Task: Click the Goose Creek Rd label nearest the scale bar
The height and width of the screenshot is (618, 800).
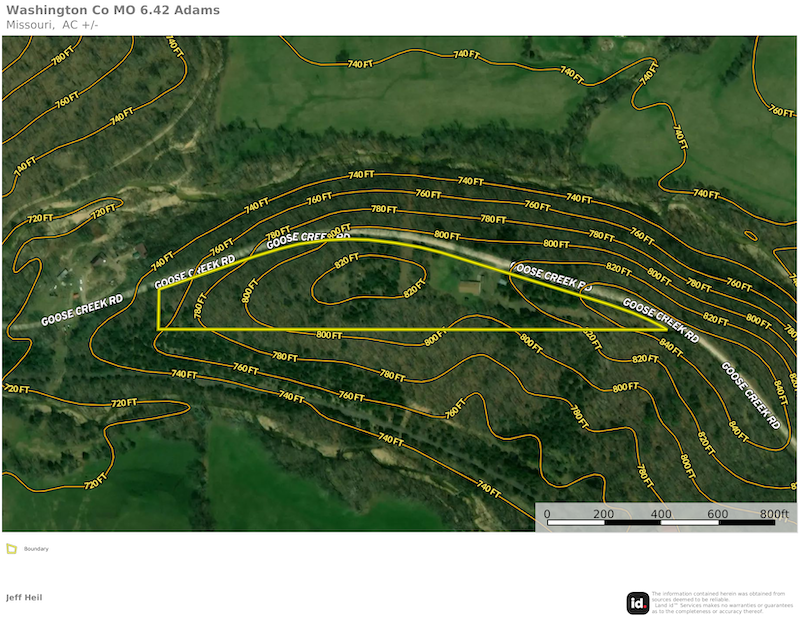Action: [x=750, y=393]
